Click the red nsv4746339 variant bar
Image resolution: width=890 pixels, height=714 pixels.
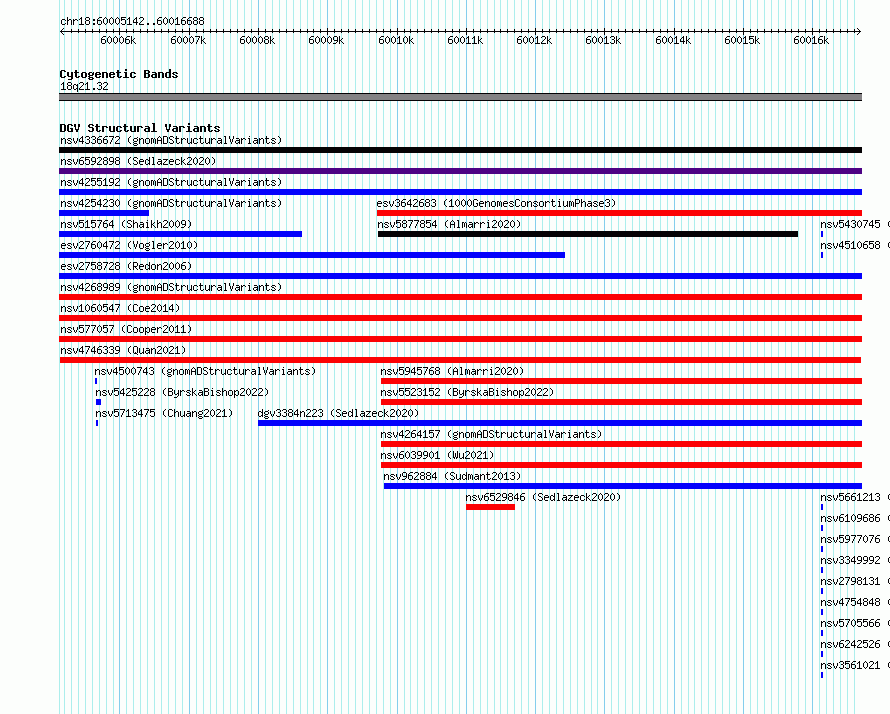(460, 360)
